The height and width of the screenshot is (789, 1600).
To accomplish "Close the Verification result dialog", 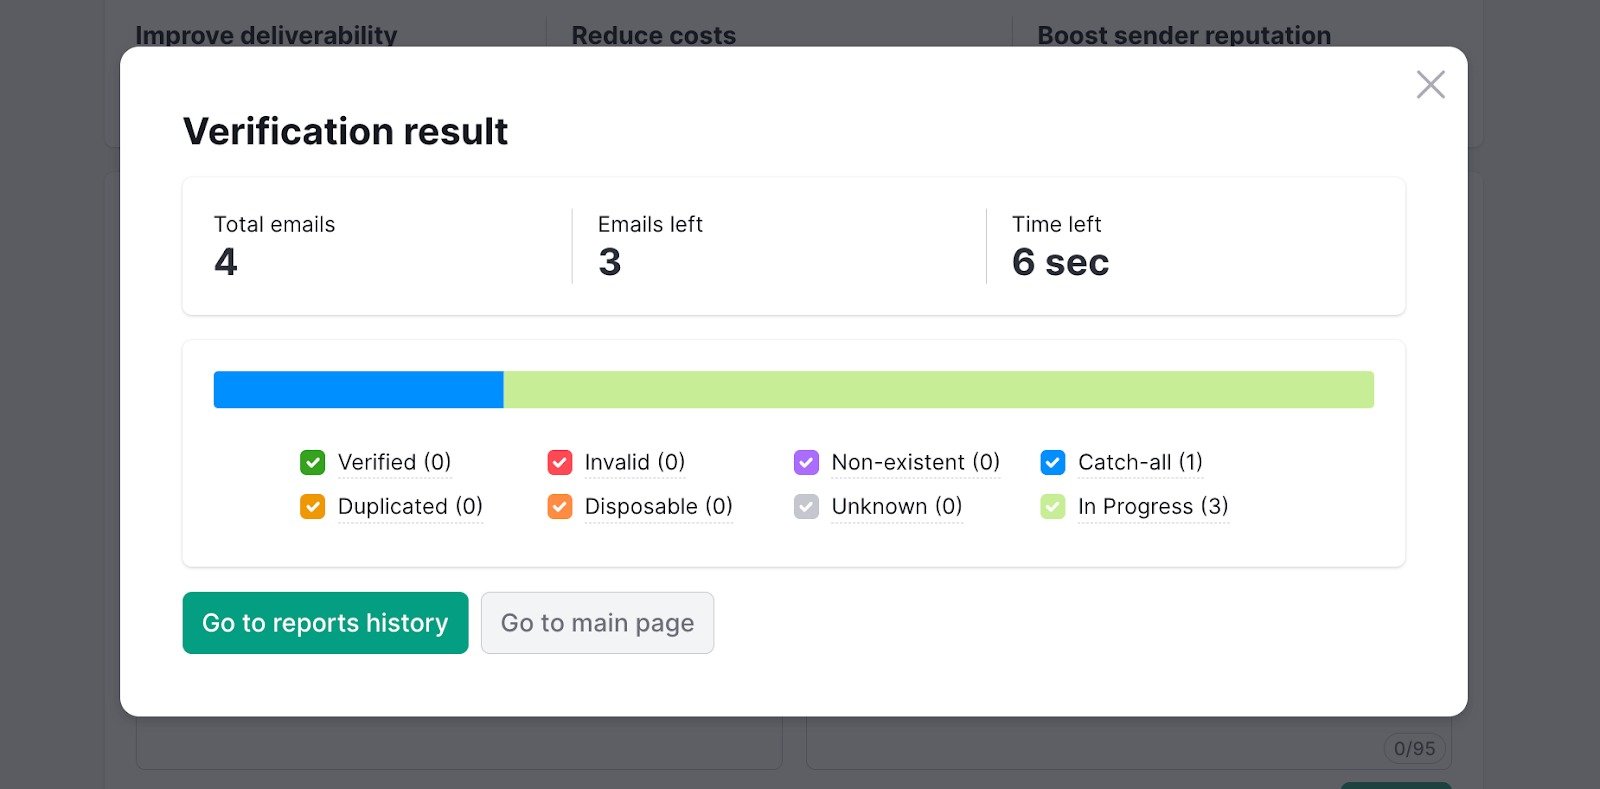I will click(x=1430, y=85).
